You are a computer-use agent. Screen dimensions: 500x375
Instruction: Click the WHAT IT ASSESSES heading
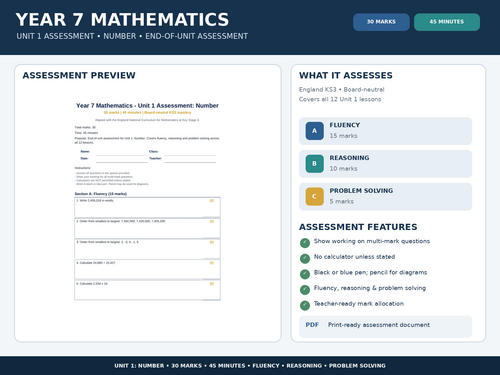pyautogui.click(x=346, y=75)
